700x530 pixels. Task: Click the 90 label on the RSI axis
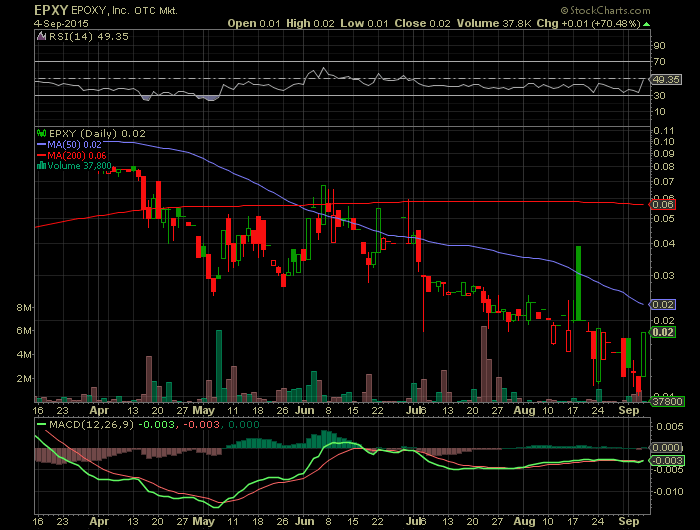point(659,46)
